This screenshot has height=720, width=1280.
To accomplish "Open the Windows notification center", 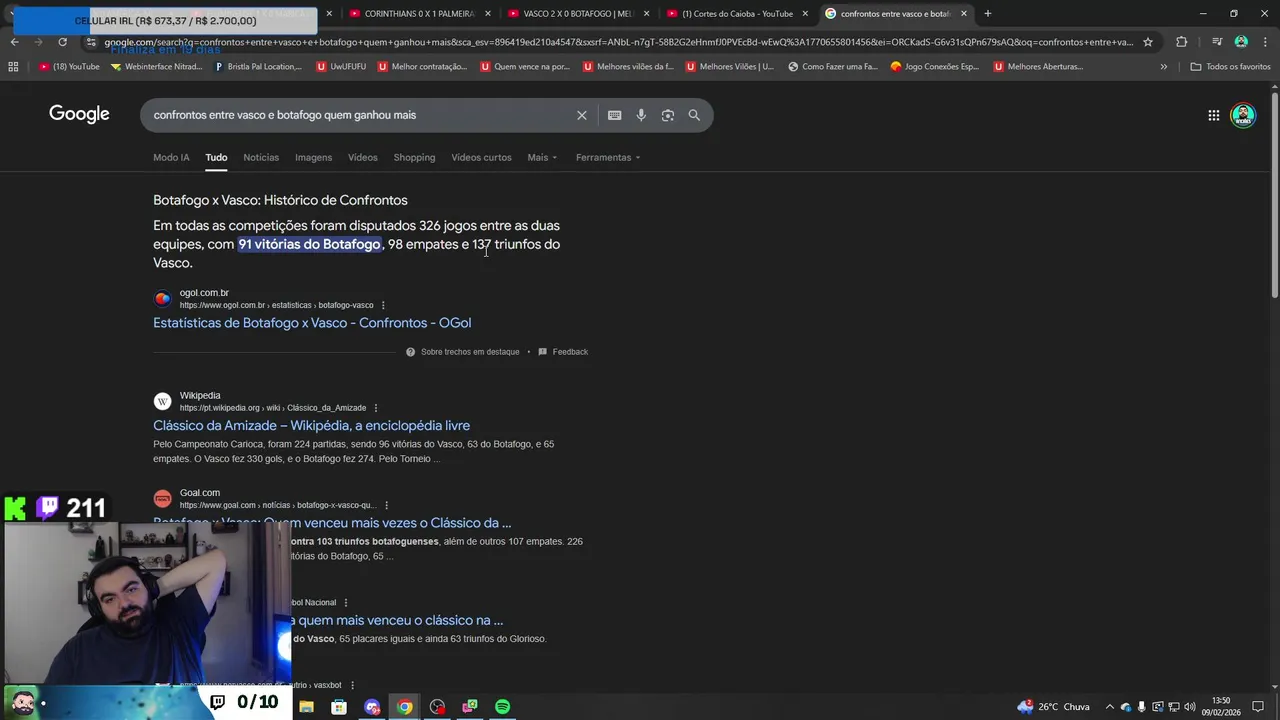I will pos(1258,707).
